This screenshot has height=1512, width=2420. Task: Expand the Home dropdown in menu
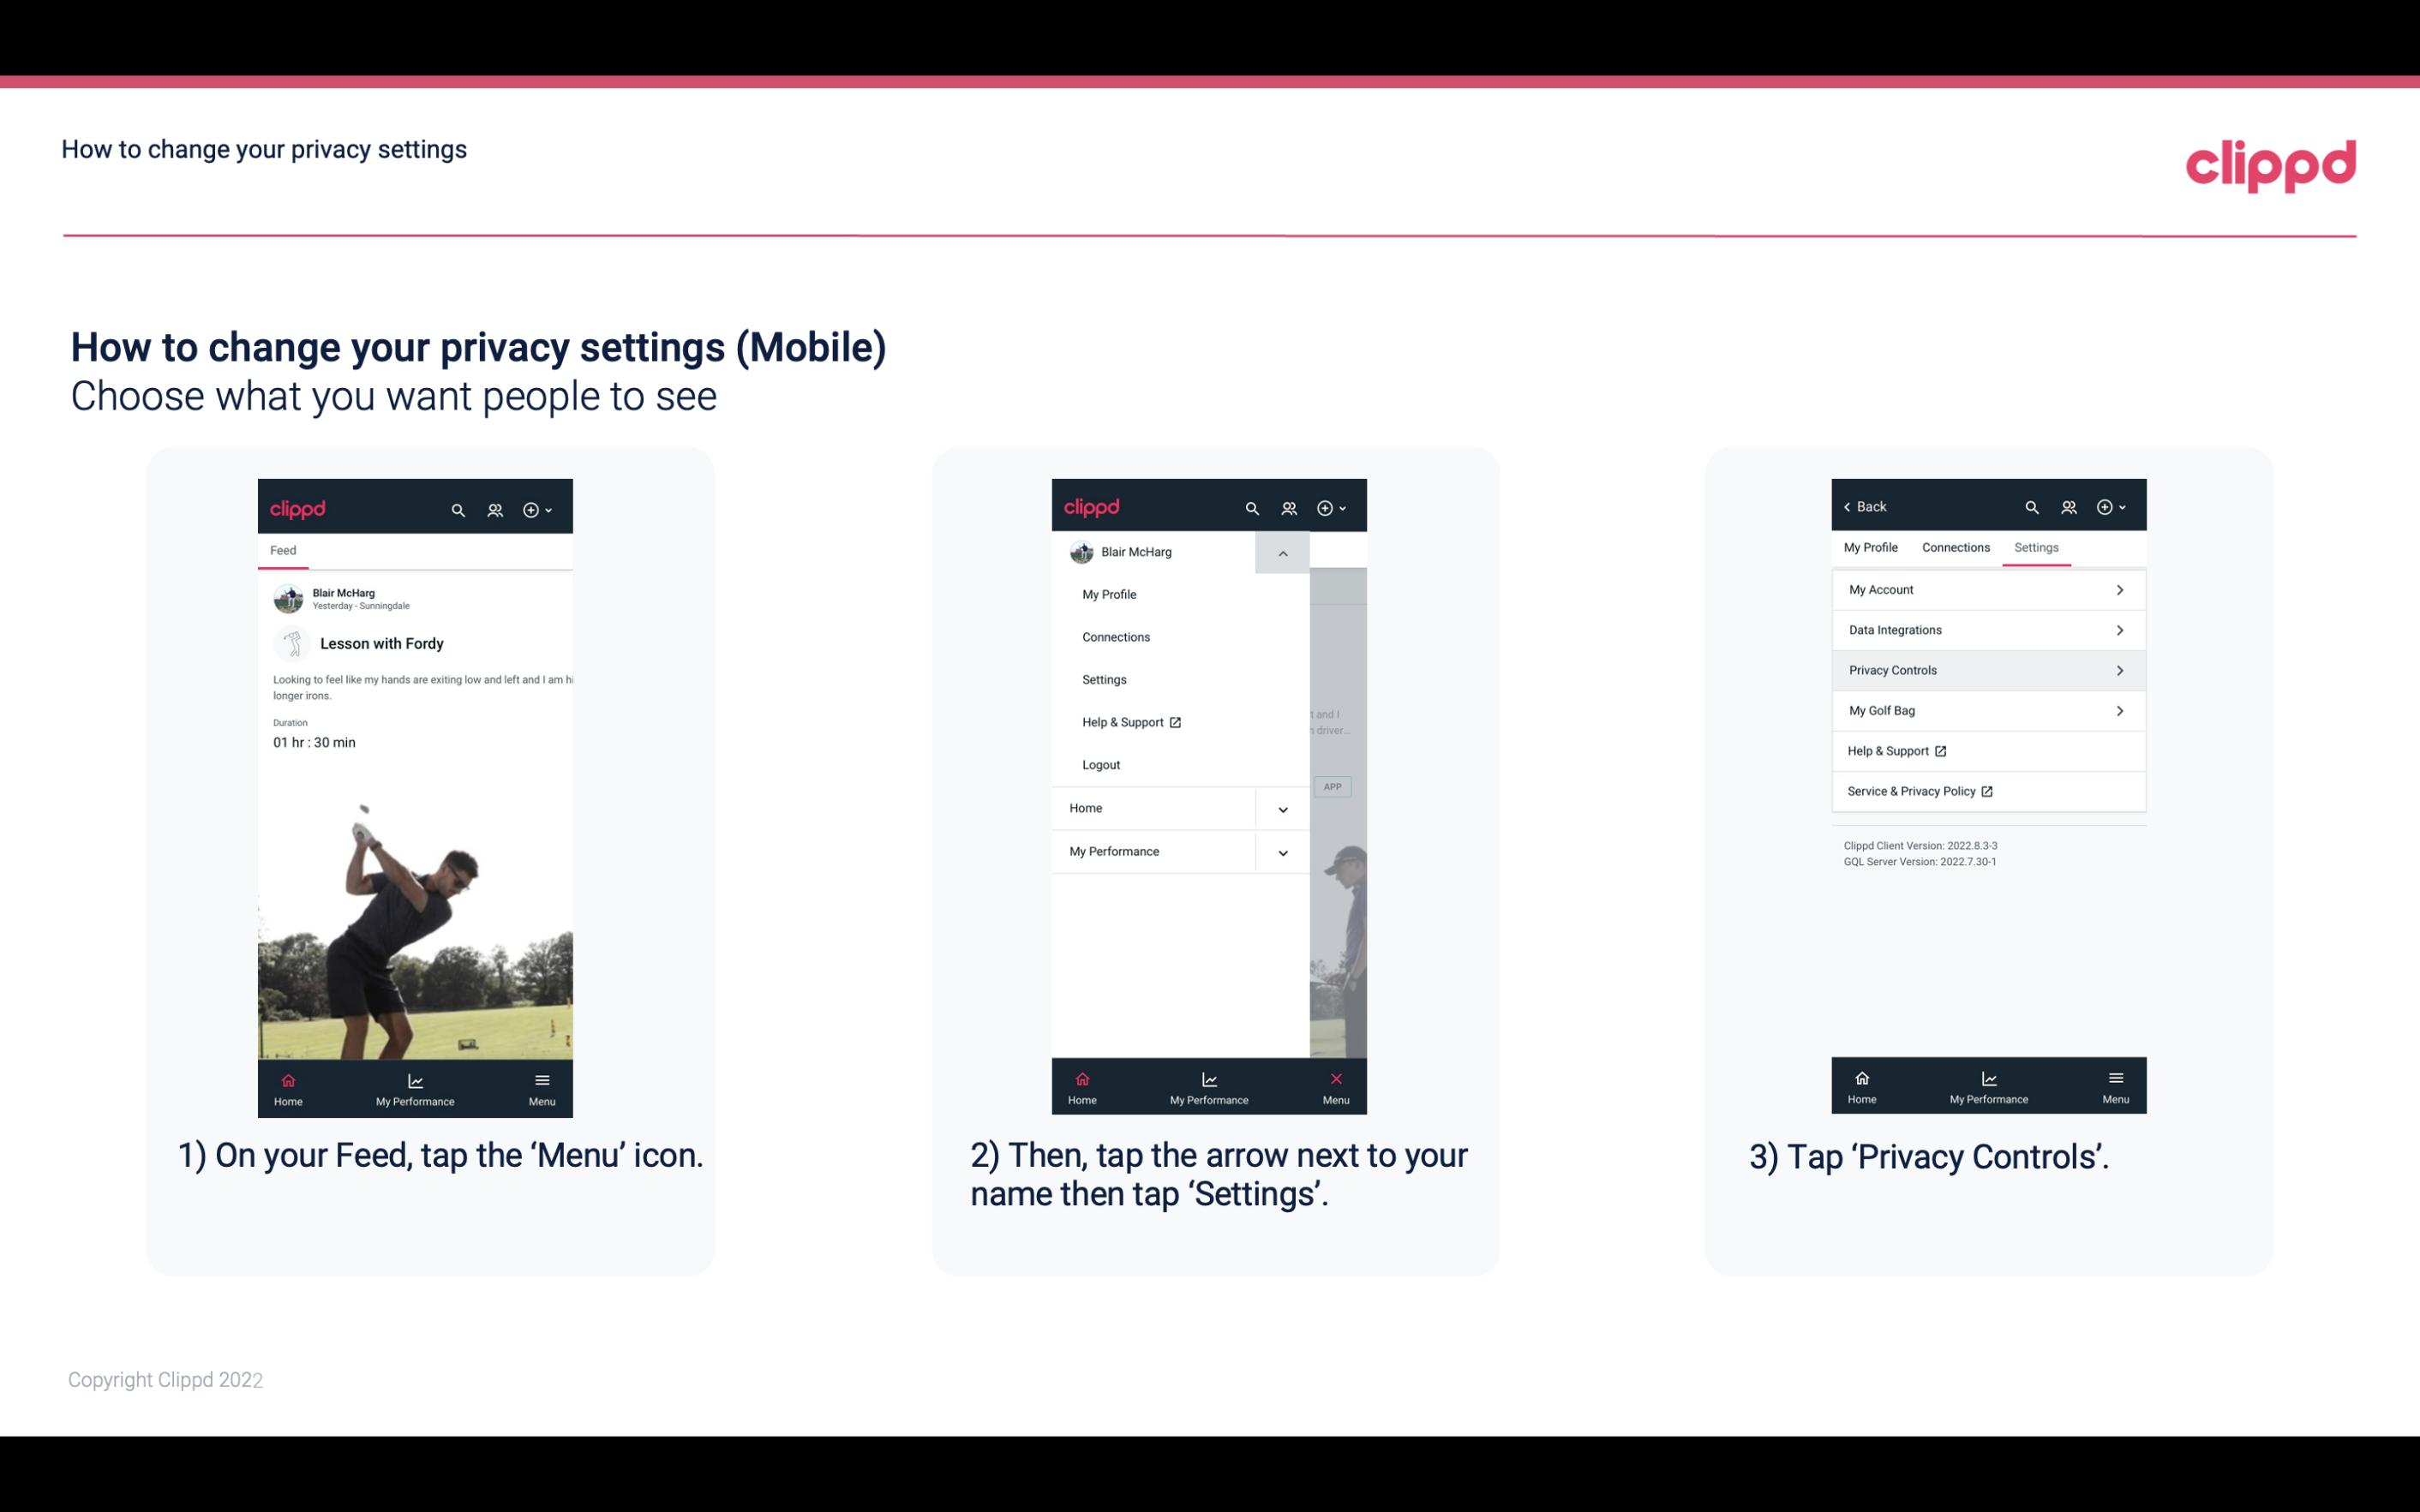[x=1280, y=806]
